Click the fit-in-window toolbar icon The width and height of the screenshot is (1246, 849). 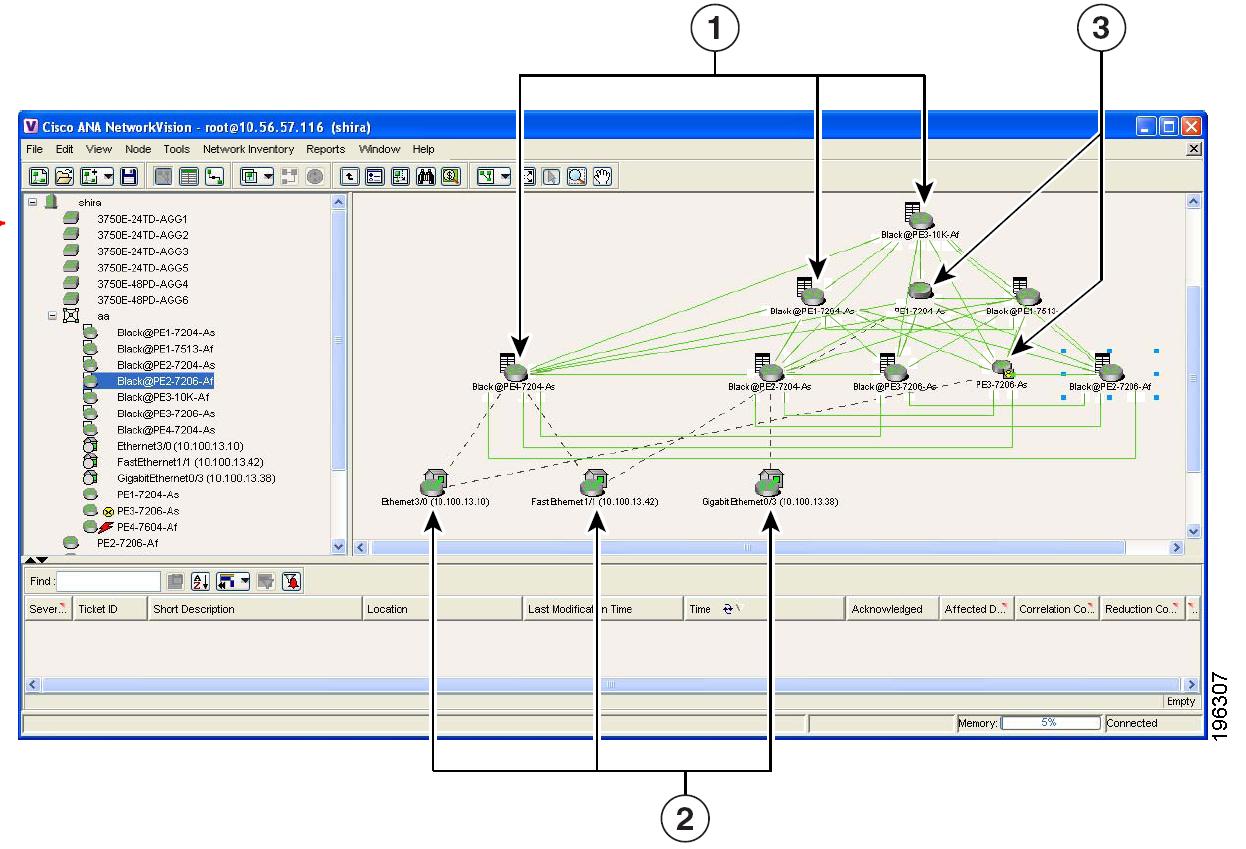[528, 177]
